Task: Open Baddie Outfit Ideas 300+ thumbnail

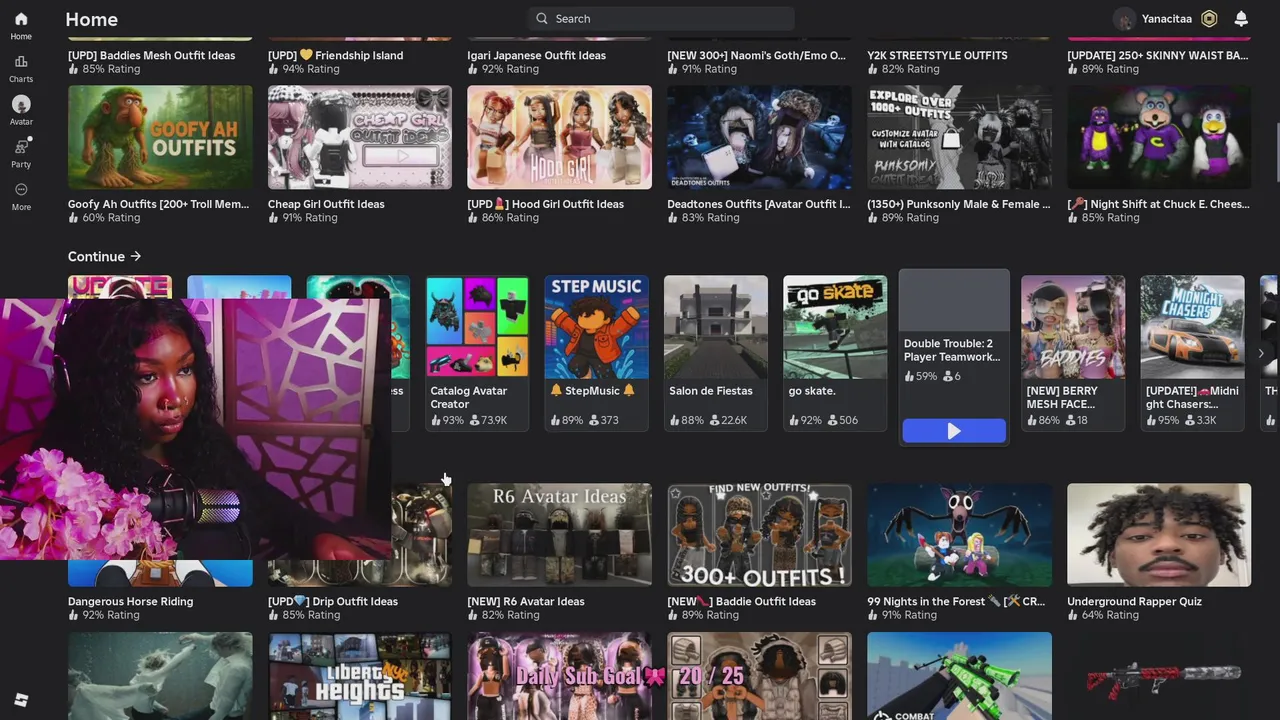Action: (759, 535)
